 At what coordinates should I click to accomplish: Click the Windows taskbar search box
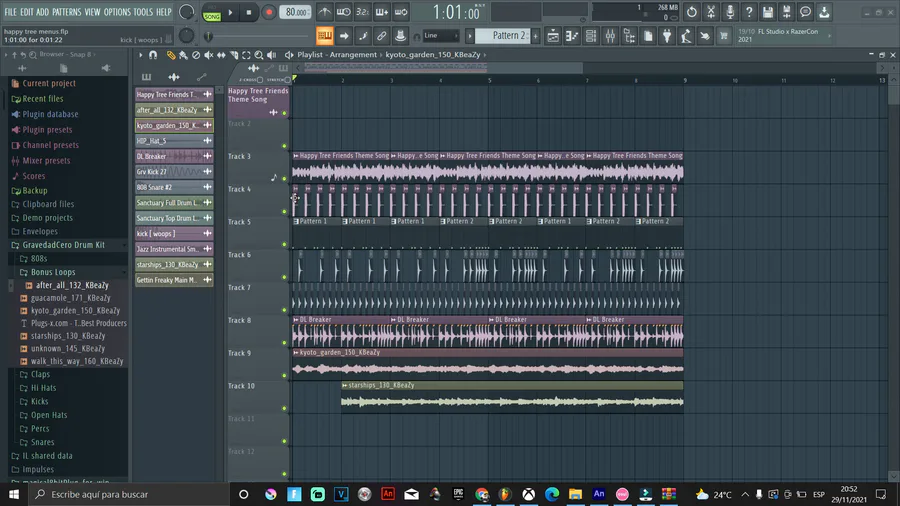[129, 494]
